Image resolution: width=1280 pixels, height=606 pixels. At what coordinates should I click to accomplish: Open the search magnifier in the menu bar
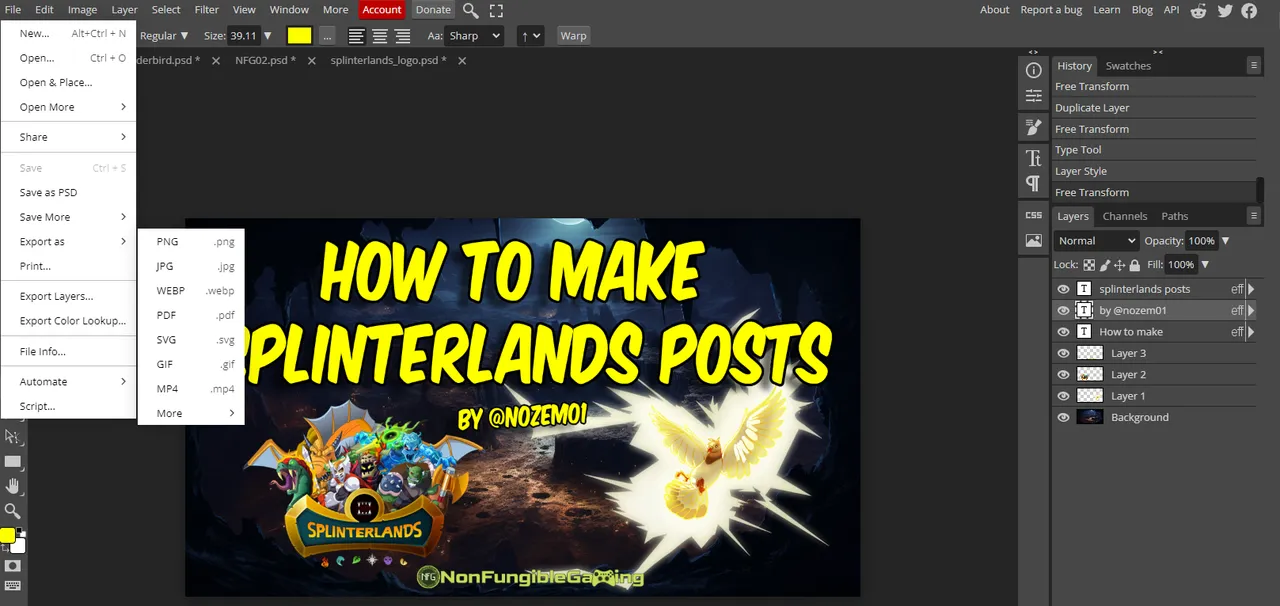470,10
